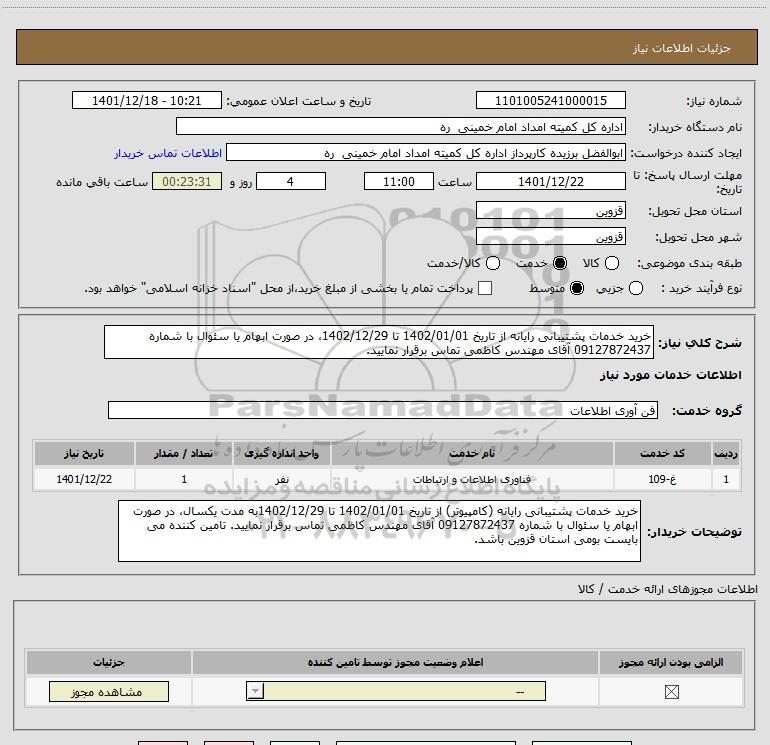
Task: Click اطلاعات مجوزهای ارائه خدمت / کالا heading
Action: [x=668, y=589]
